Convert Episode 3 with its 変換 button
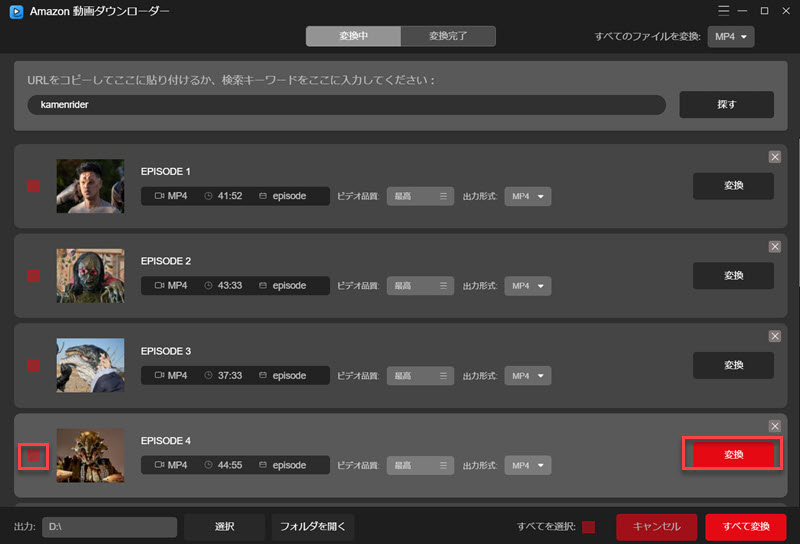This screenshot has height=544, width=800. (733, 365)
